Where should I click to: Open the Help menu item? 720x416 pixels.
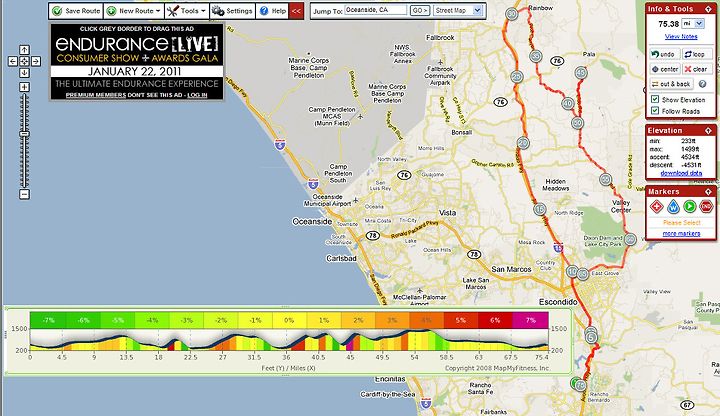(x=273, y=11)
